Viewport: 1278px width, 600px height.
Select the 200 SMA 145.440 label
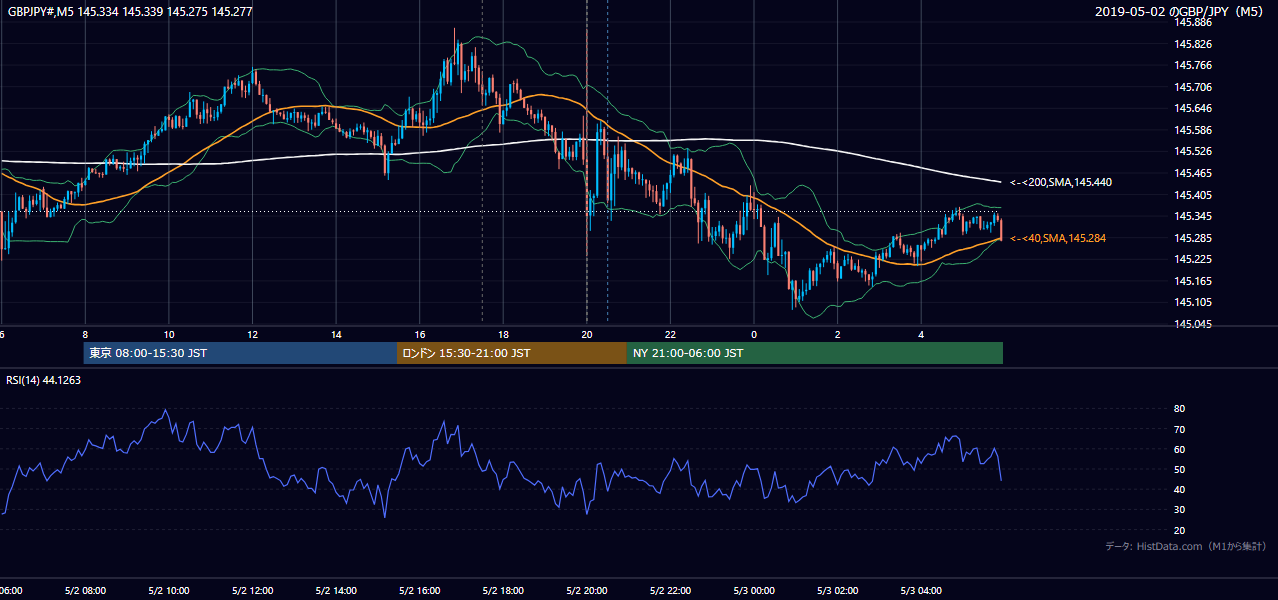click(1061, 182)
